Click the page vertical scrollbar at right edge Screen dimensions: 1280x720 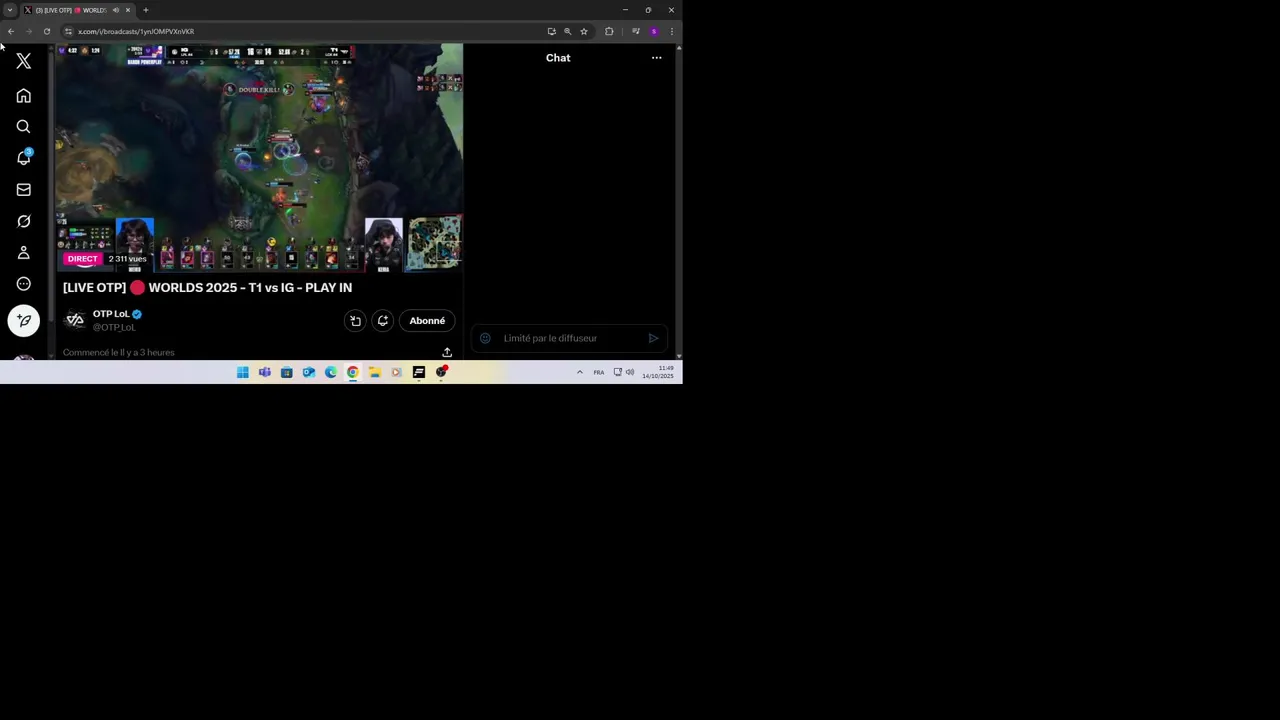679,200
